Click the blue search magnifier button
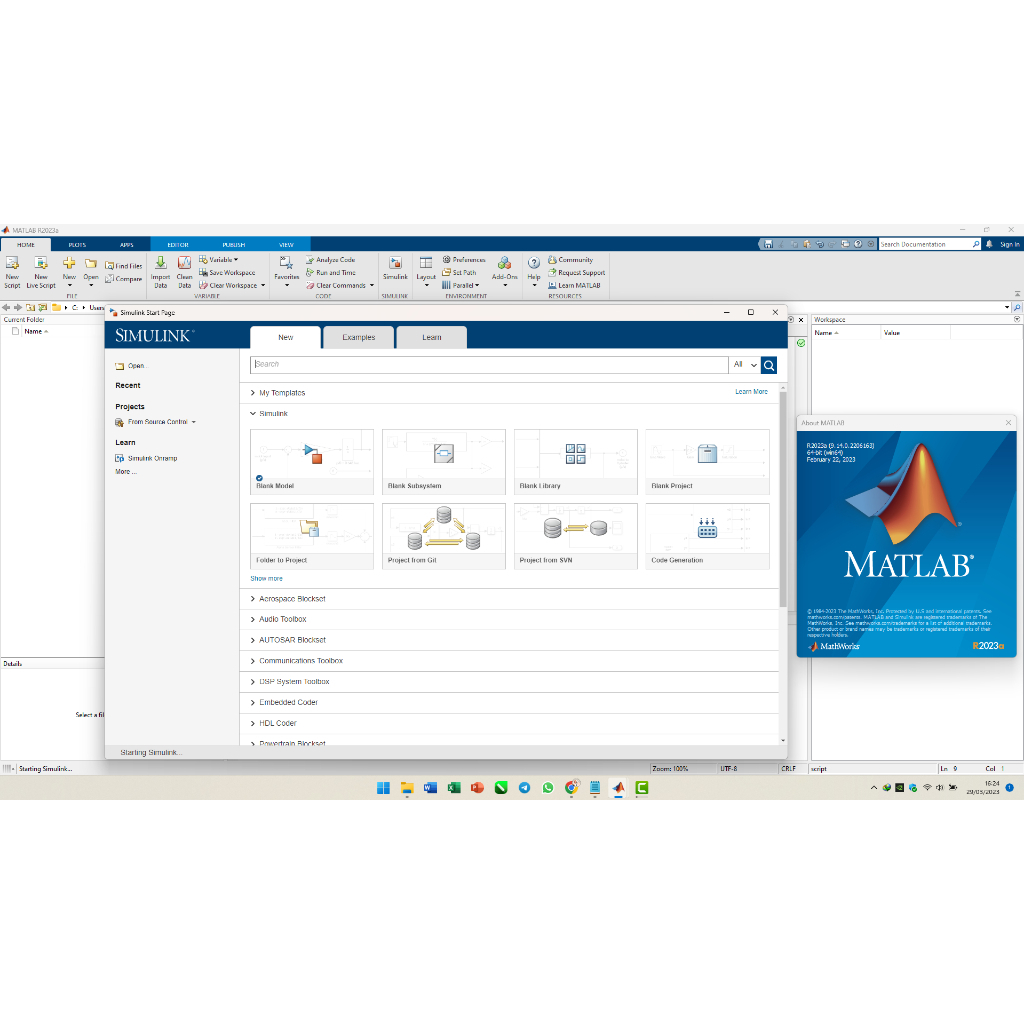 pos(768,365)
